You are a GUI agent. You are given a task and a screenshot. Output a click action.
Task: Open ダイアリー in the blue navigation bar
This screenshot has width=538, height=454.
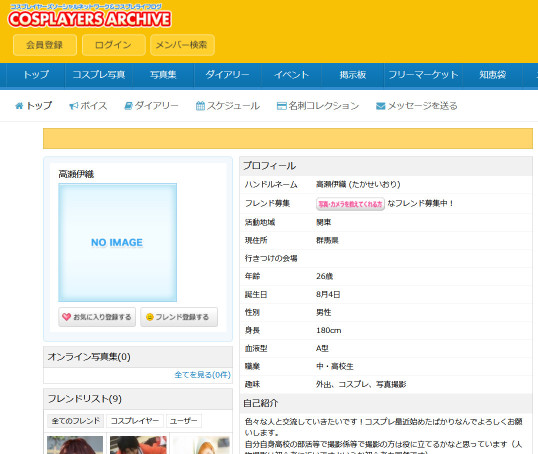[x=227, y=75]
